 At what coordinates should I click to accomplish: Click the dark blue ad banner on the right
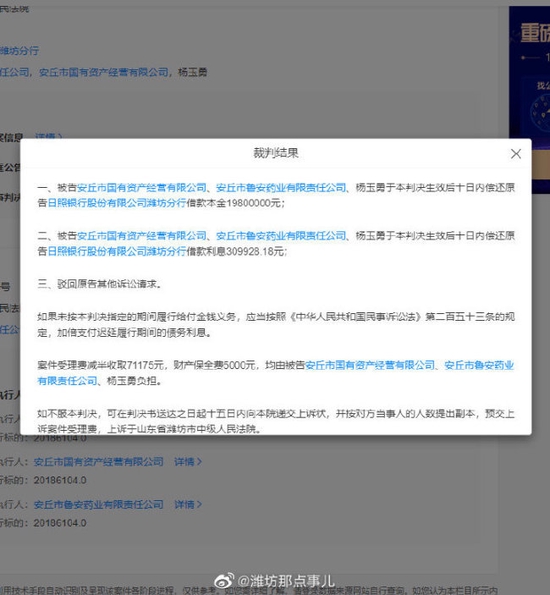(x=530, y=99)
